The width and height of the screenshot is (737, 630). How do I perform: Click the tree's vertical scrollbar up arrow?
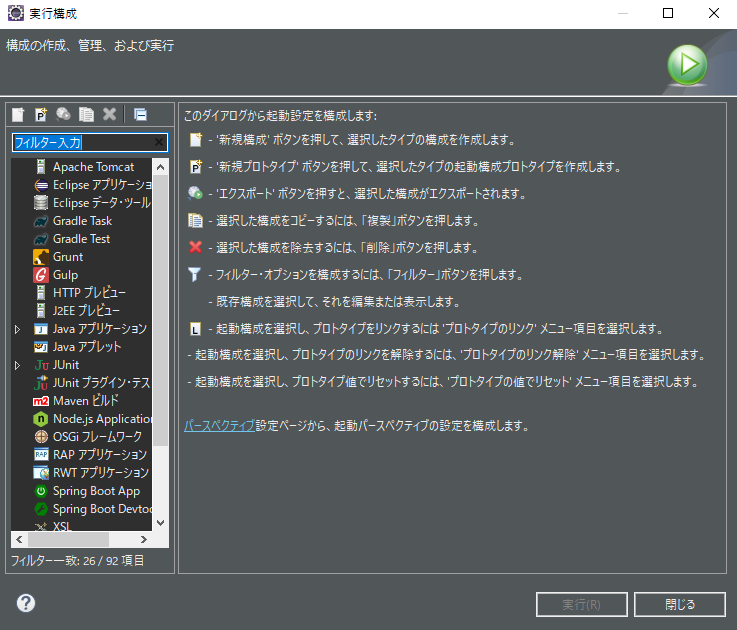pos(160,167)
